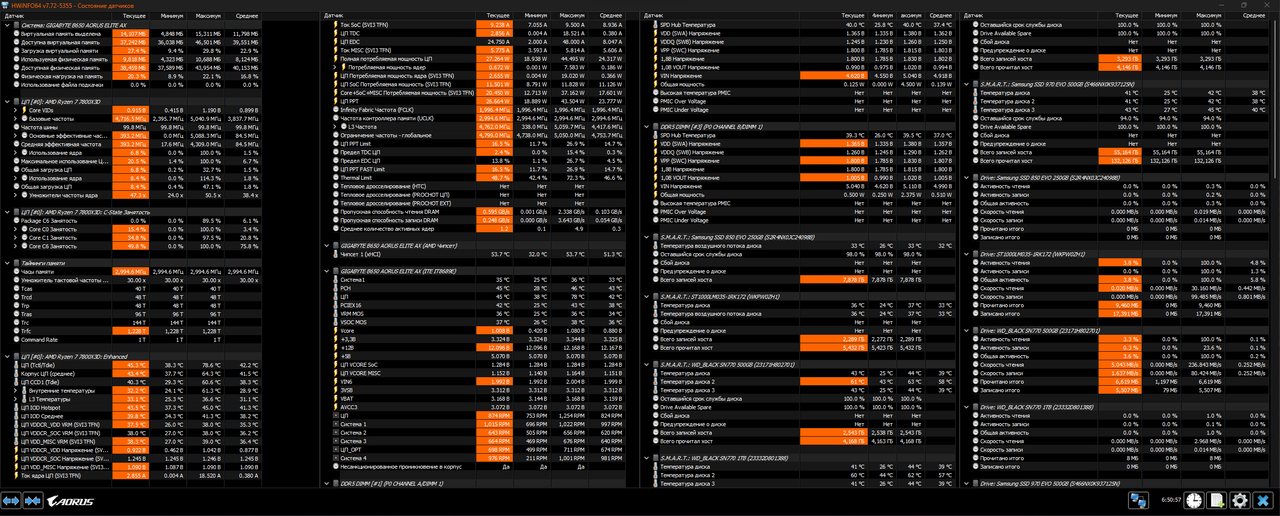This screenshot has height=516, width=1280.
Task: Expand the Внутренние температуры row
Action: 15,390
